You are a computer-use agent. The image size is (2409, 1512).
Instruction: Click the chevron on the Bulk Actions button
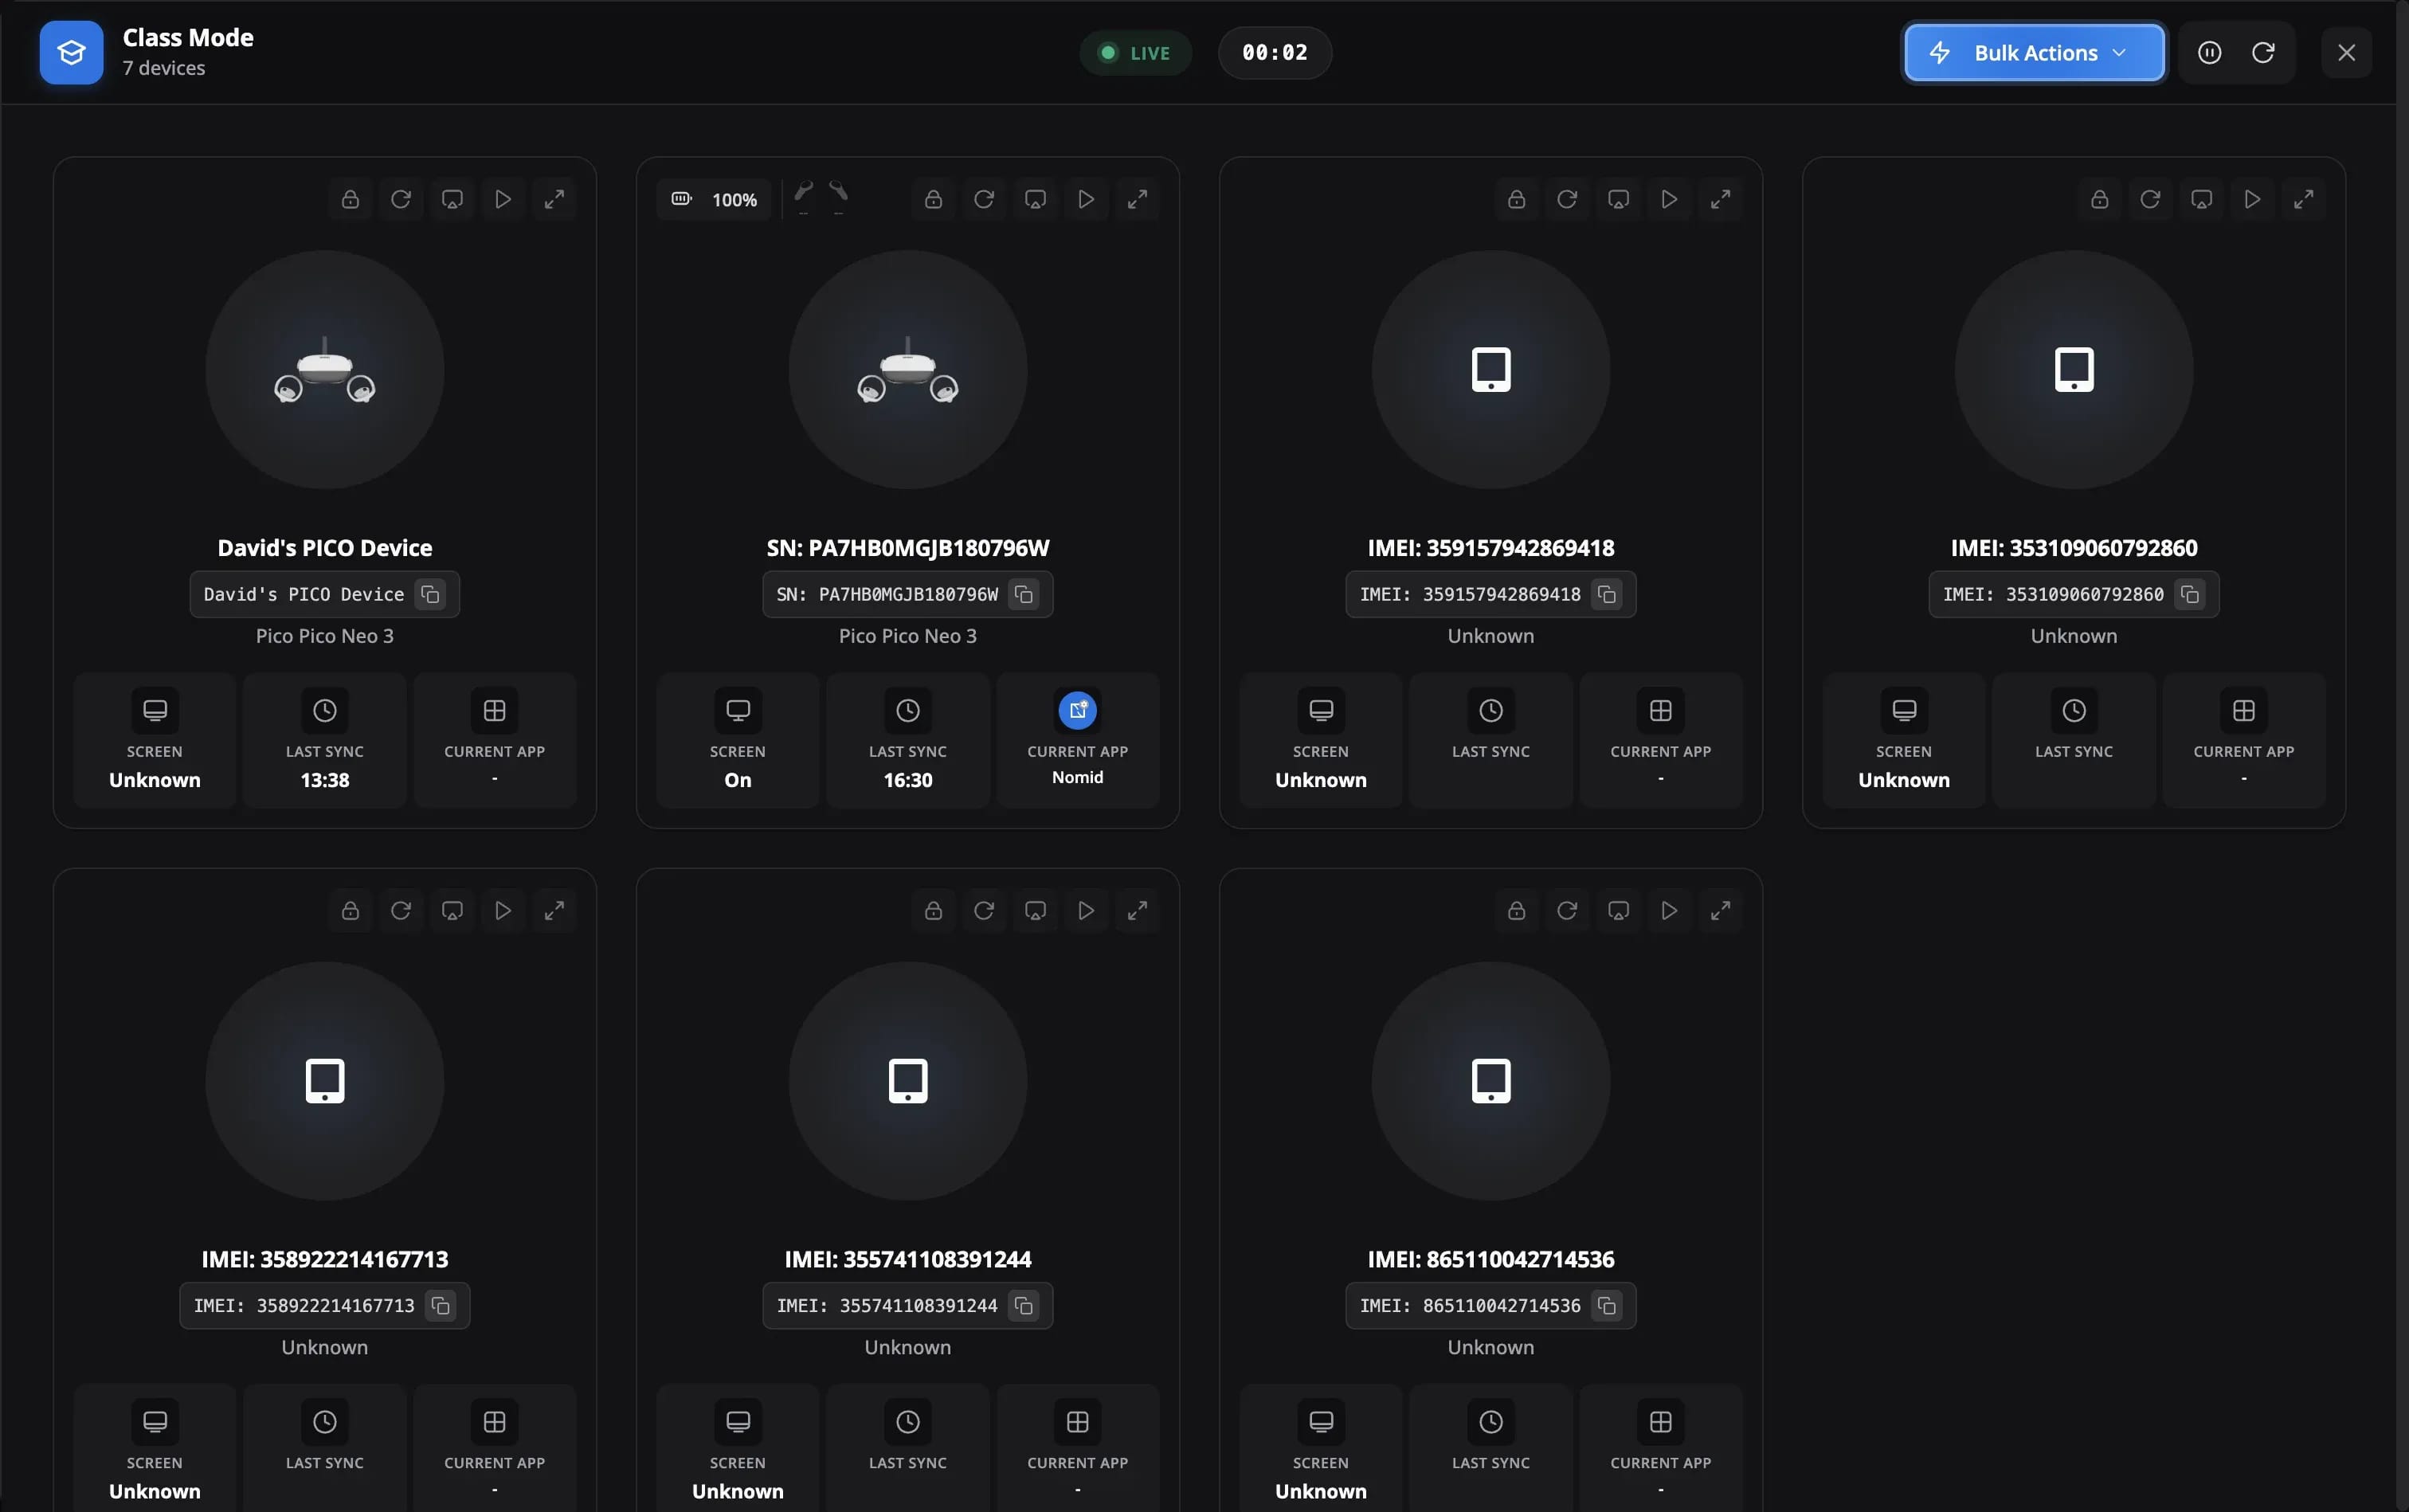tap(2119, 53)
